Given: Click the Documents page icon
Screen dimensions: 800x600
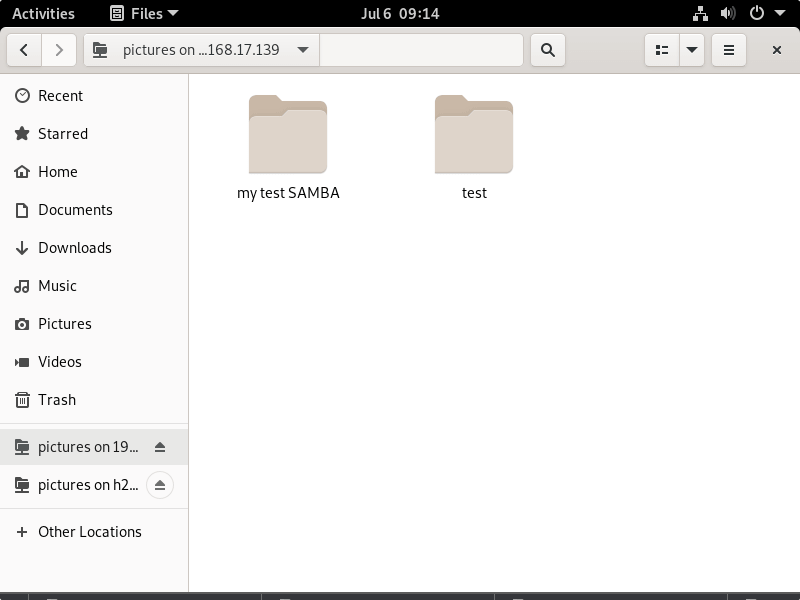Looking at the screenshot, I should tap(22, 210).
